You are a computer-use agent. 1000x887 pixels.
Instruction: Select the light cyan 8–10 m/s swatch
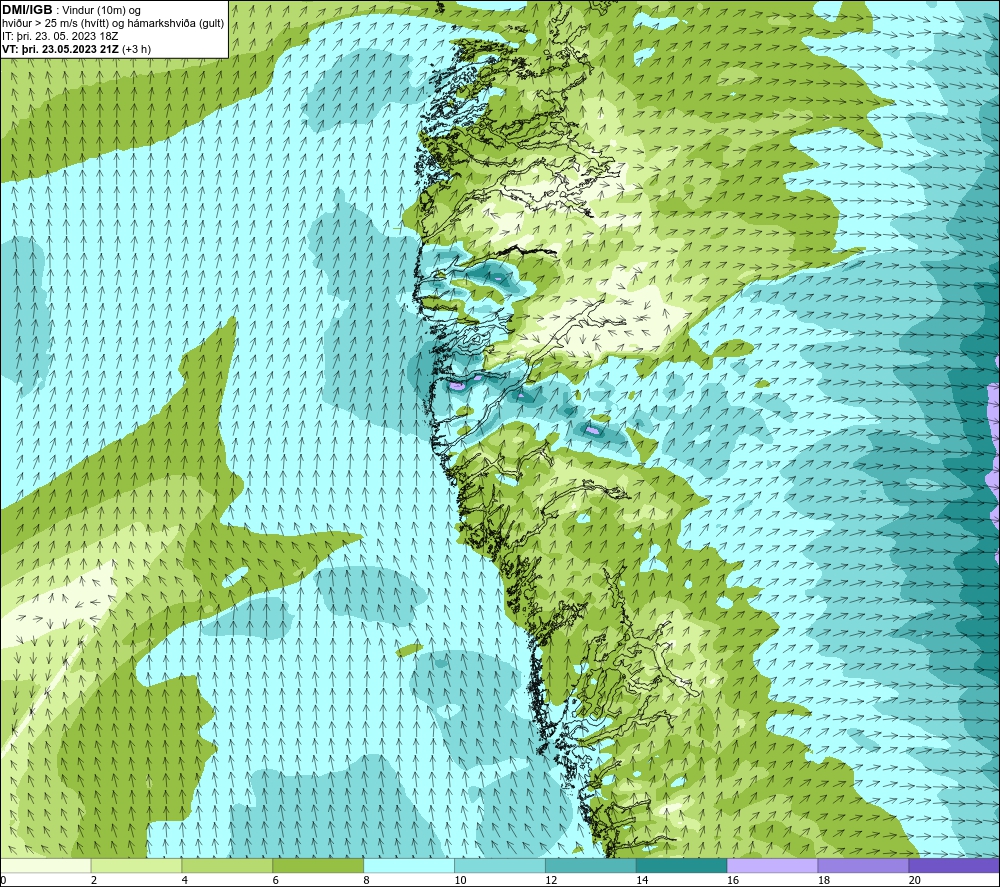409,865
